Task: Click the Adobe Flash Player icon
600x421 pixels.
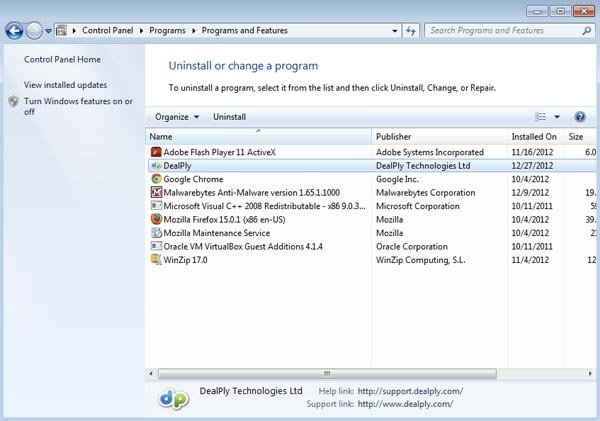Action: (156, 152)
